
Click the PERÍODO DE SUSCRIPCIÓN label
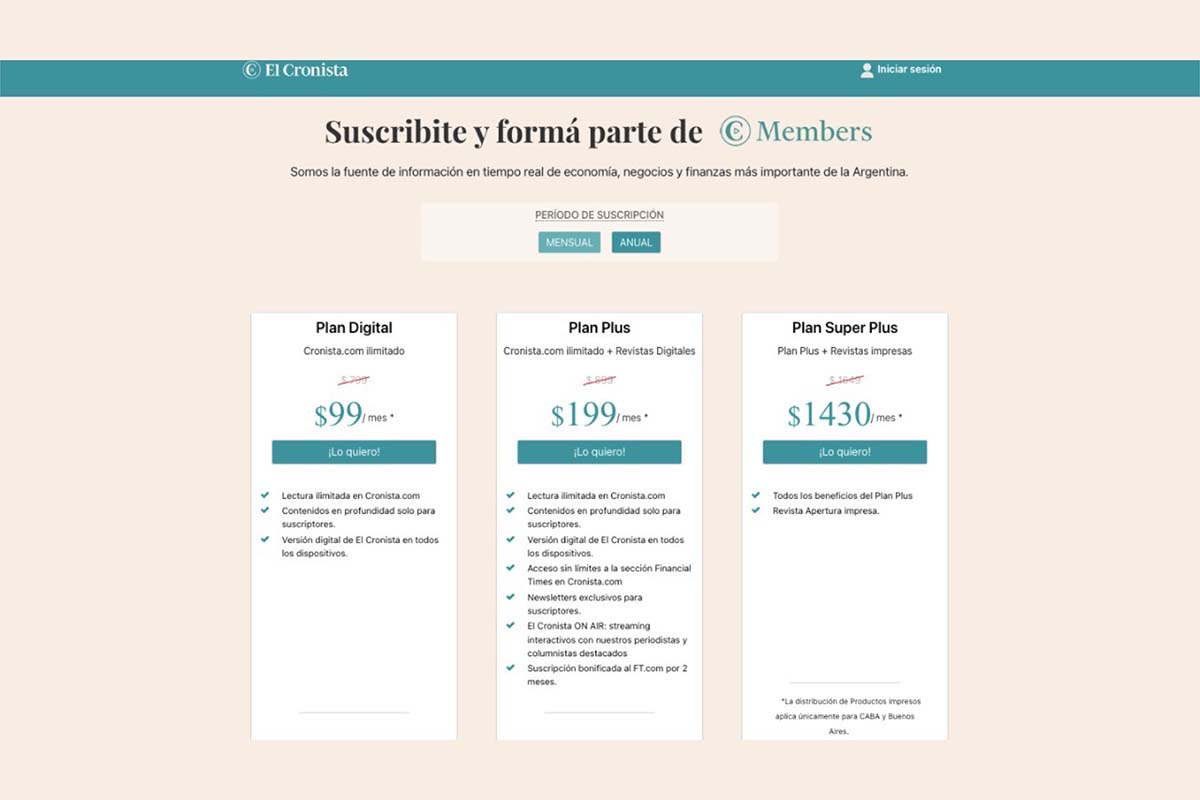coord(599,215)
